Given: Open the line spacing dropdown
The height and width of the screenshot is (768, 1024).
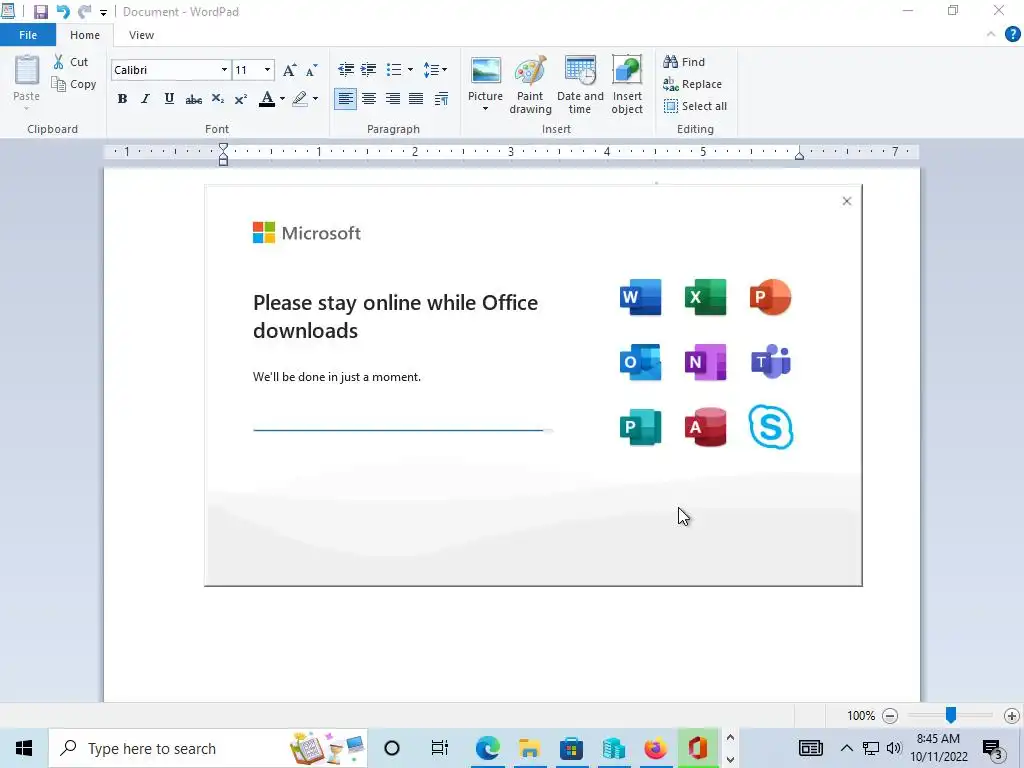Looking at the screenshot, I should (435, 69).
